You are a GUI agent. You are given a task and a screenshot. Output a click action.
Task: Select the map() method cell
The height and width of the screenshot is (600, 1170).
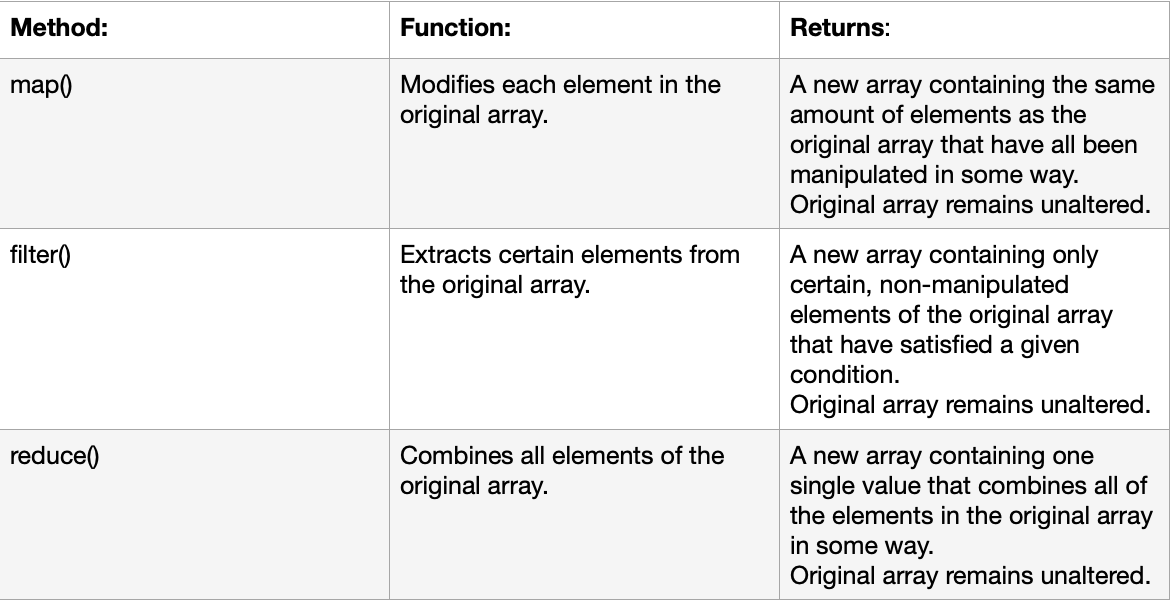point(194,143)
